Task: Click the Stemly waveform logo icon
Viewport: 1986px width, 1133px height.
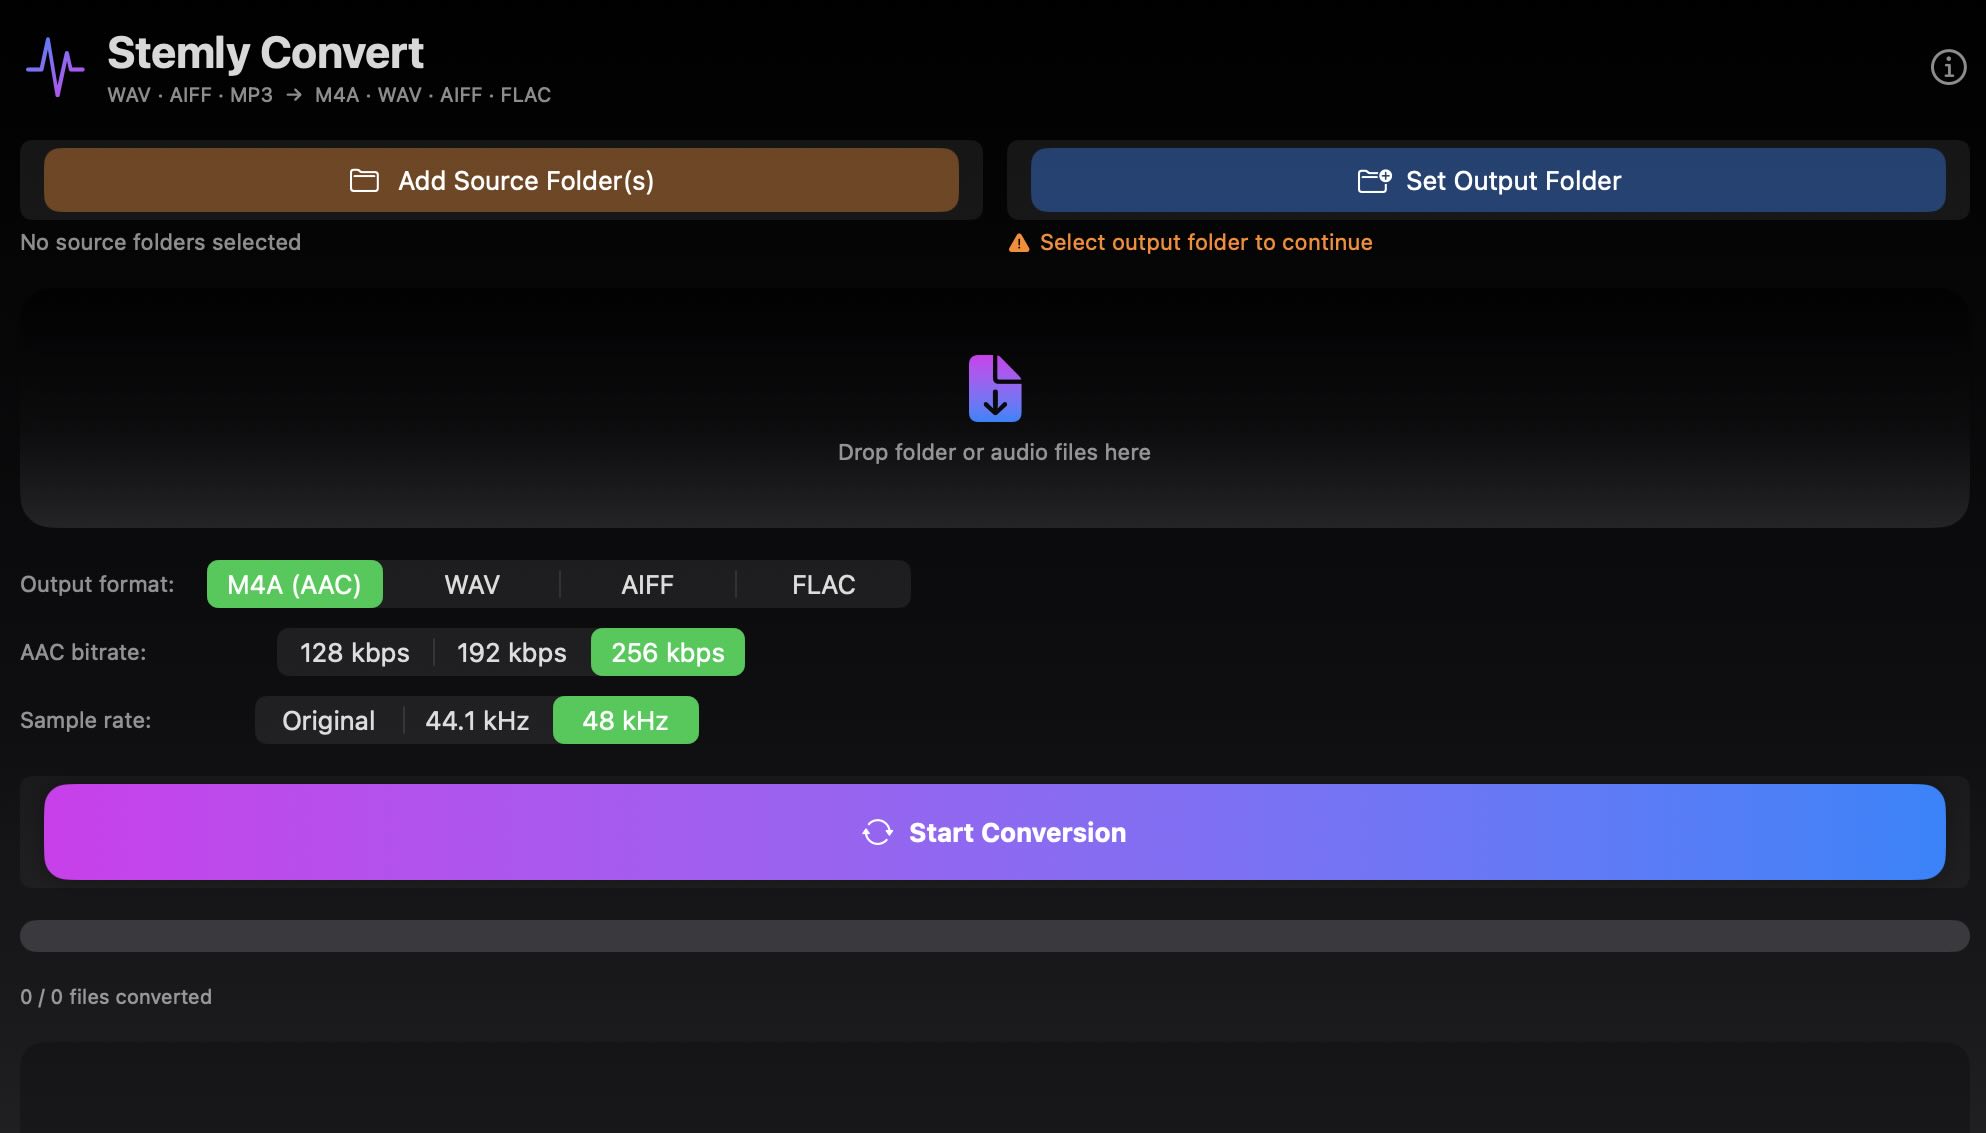Action: pyautogui.click(x=55, y=67)
